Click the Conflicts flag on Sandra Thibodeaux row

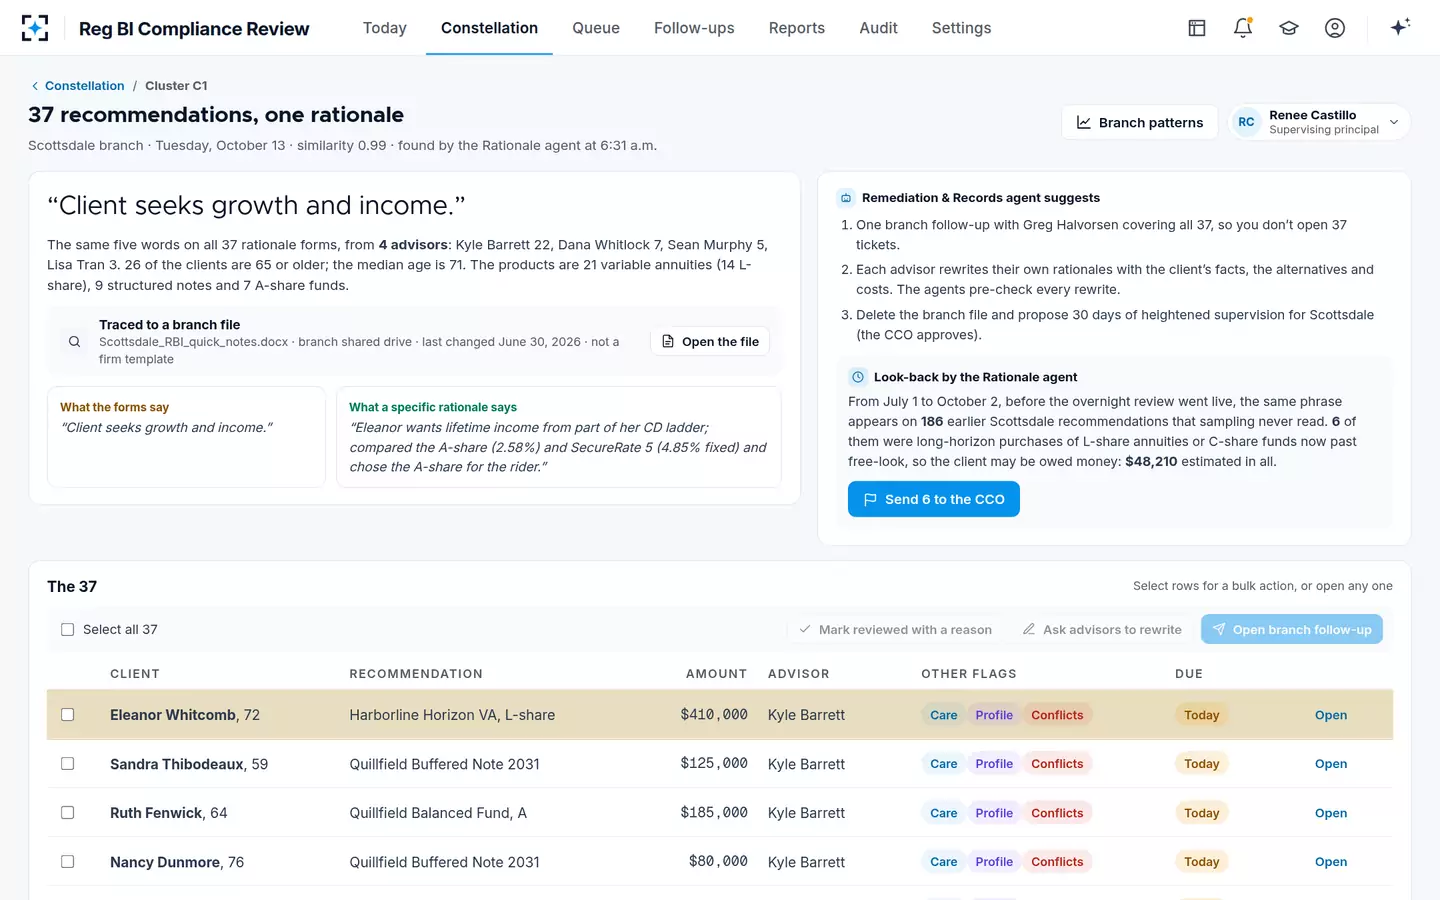(x=1057, y=764)
